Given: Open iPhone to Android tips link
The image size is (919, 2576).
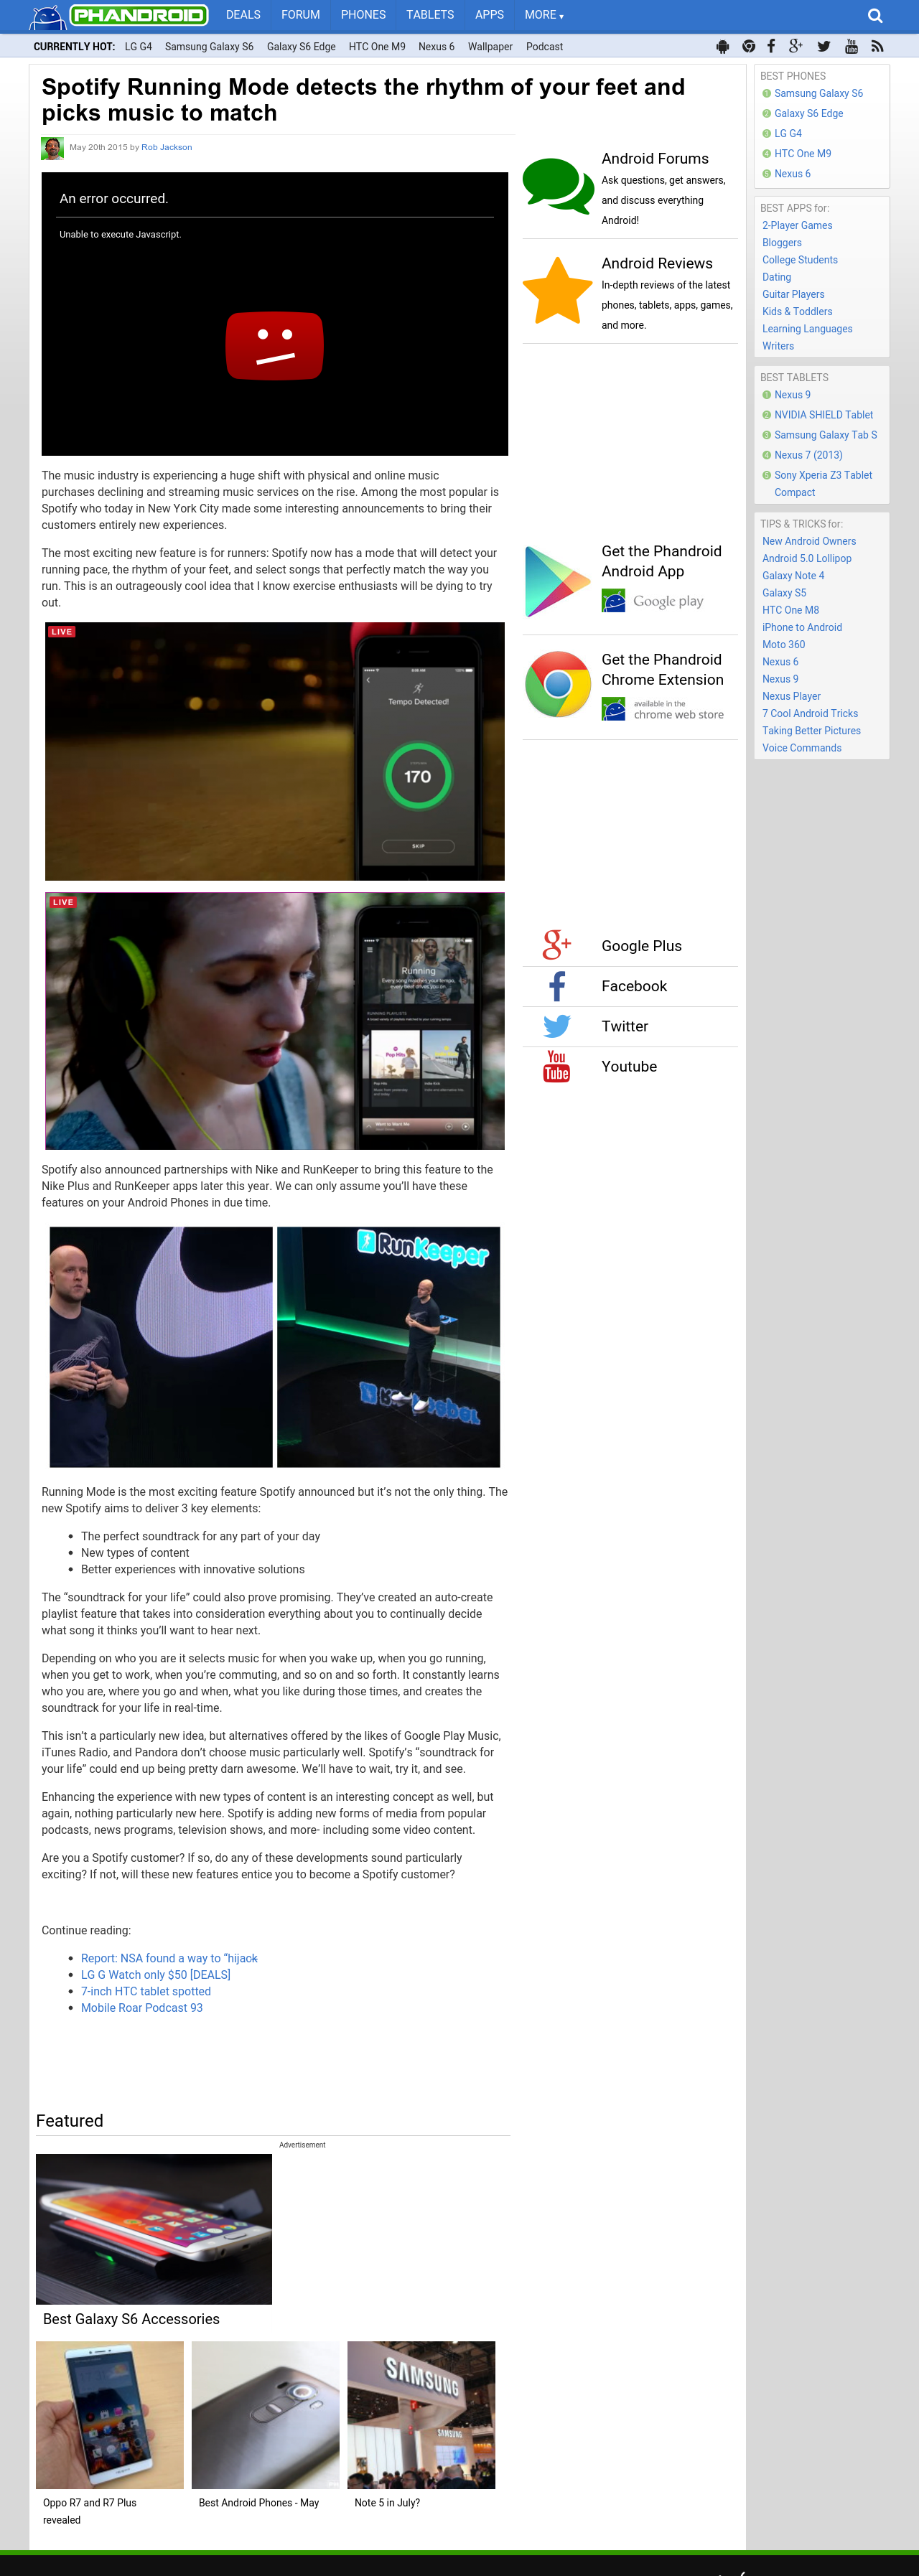Looking at the screenshot, I should (802, 628).
